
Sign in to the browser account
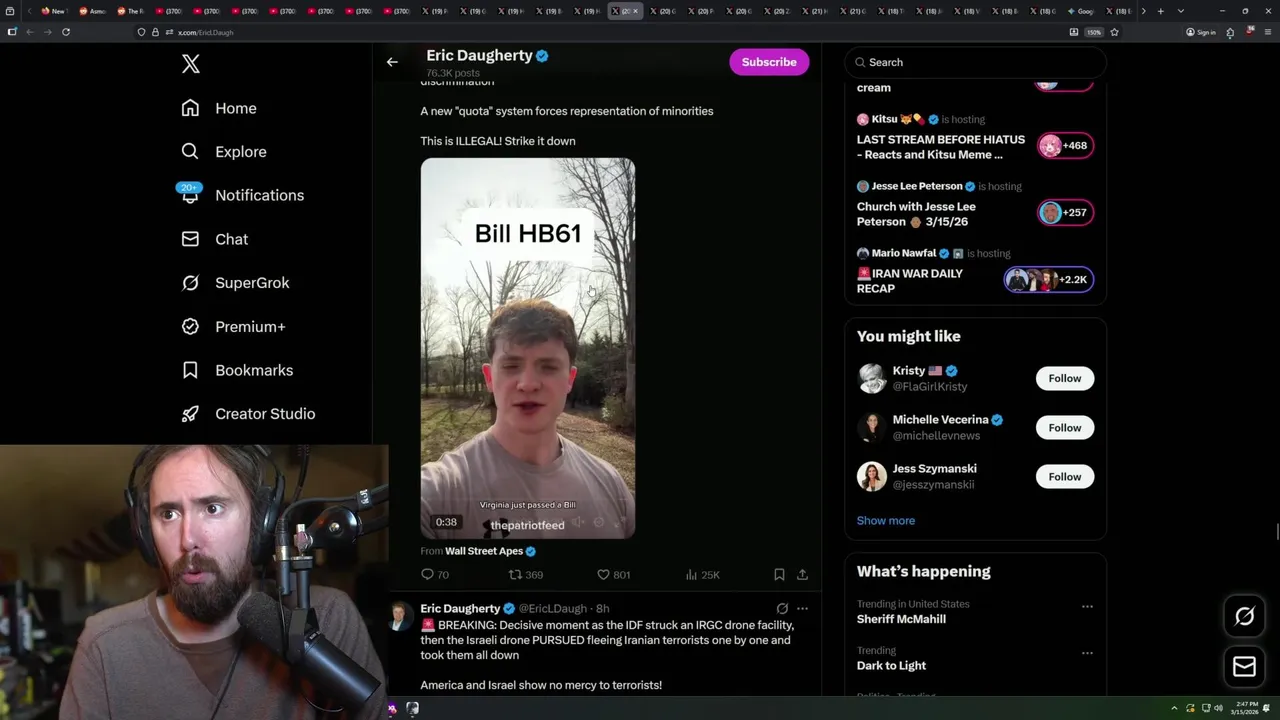tap(1201, 32)
